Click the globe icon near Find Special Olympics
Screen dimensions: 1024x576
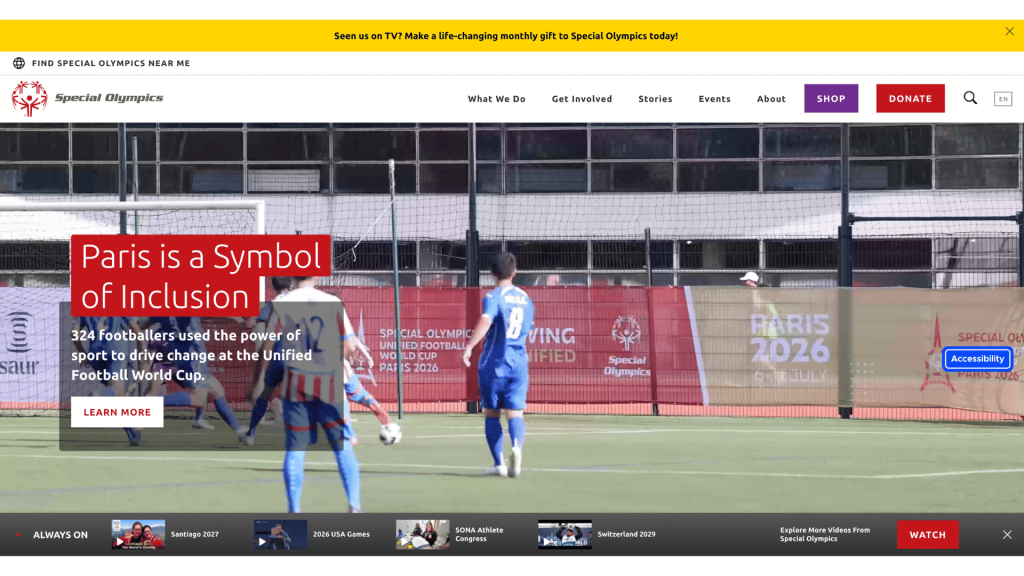[x=19, y=63]
